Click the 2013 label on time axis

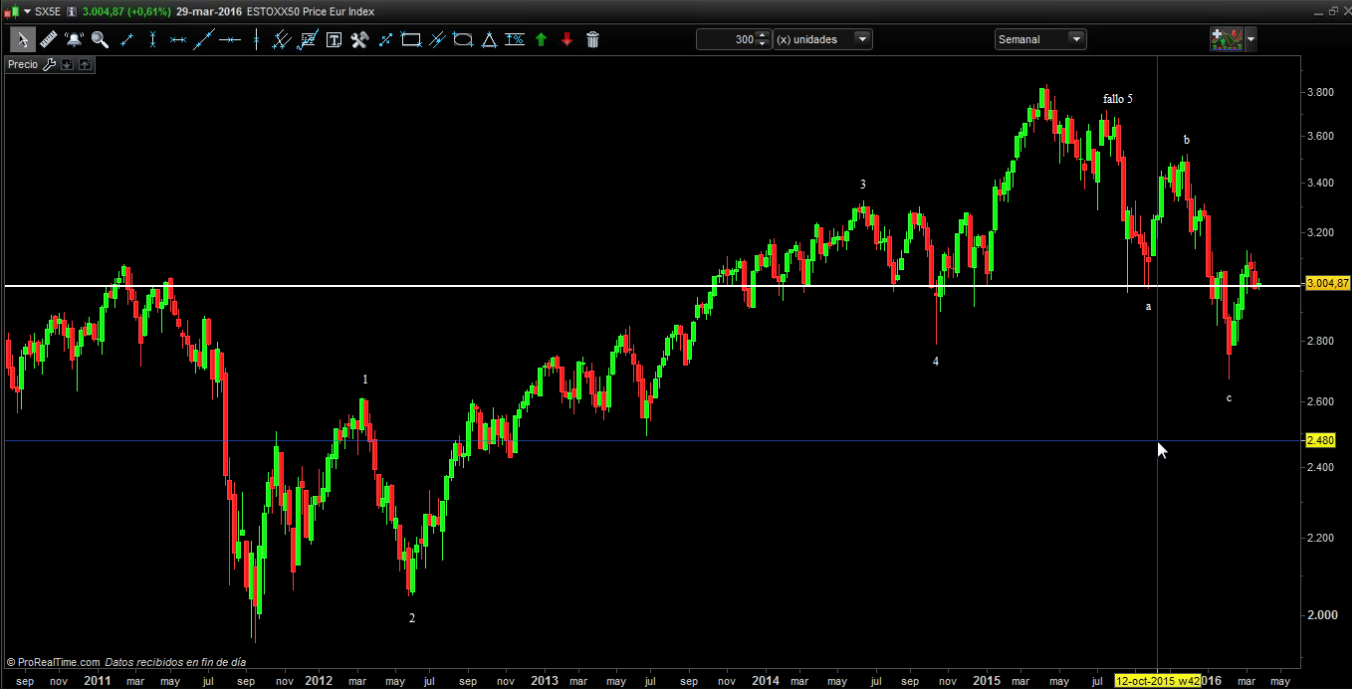544,681
